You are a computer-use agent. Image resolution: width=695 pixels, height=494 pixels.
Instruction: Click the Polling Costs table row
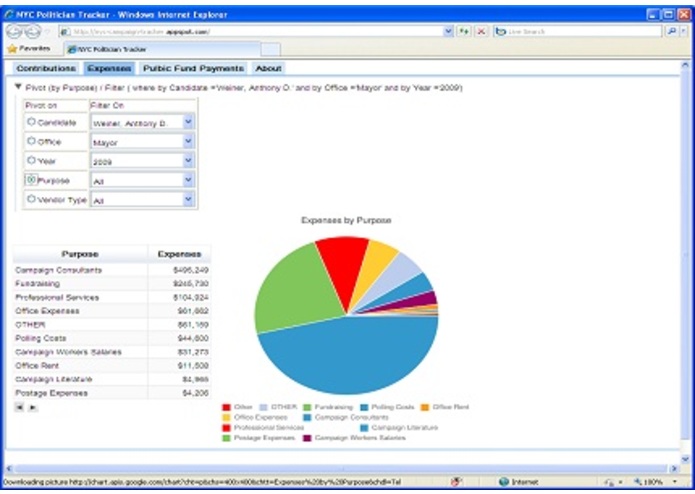tap(112, 338)
